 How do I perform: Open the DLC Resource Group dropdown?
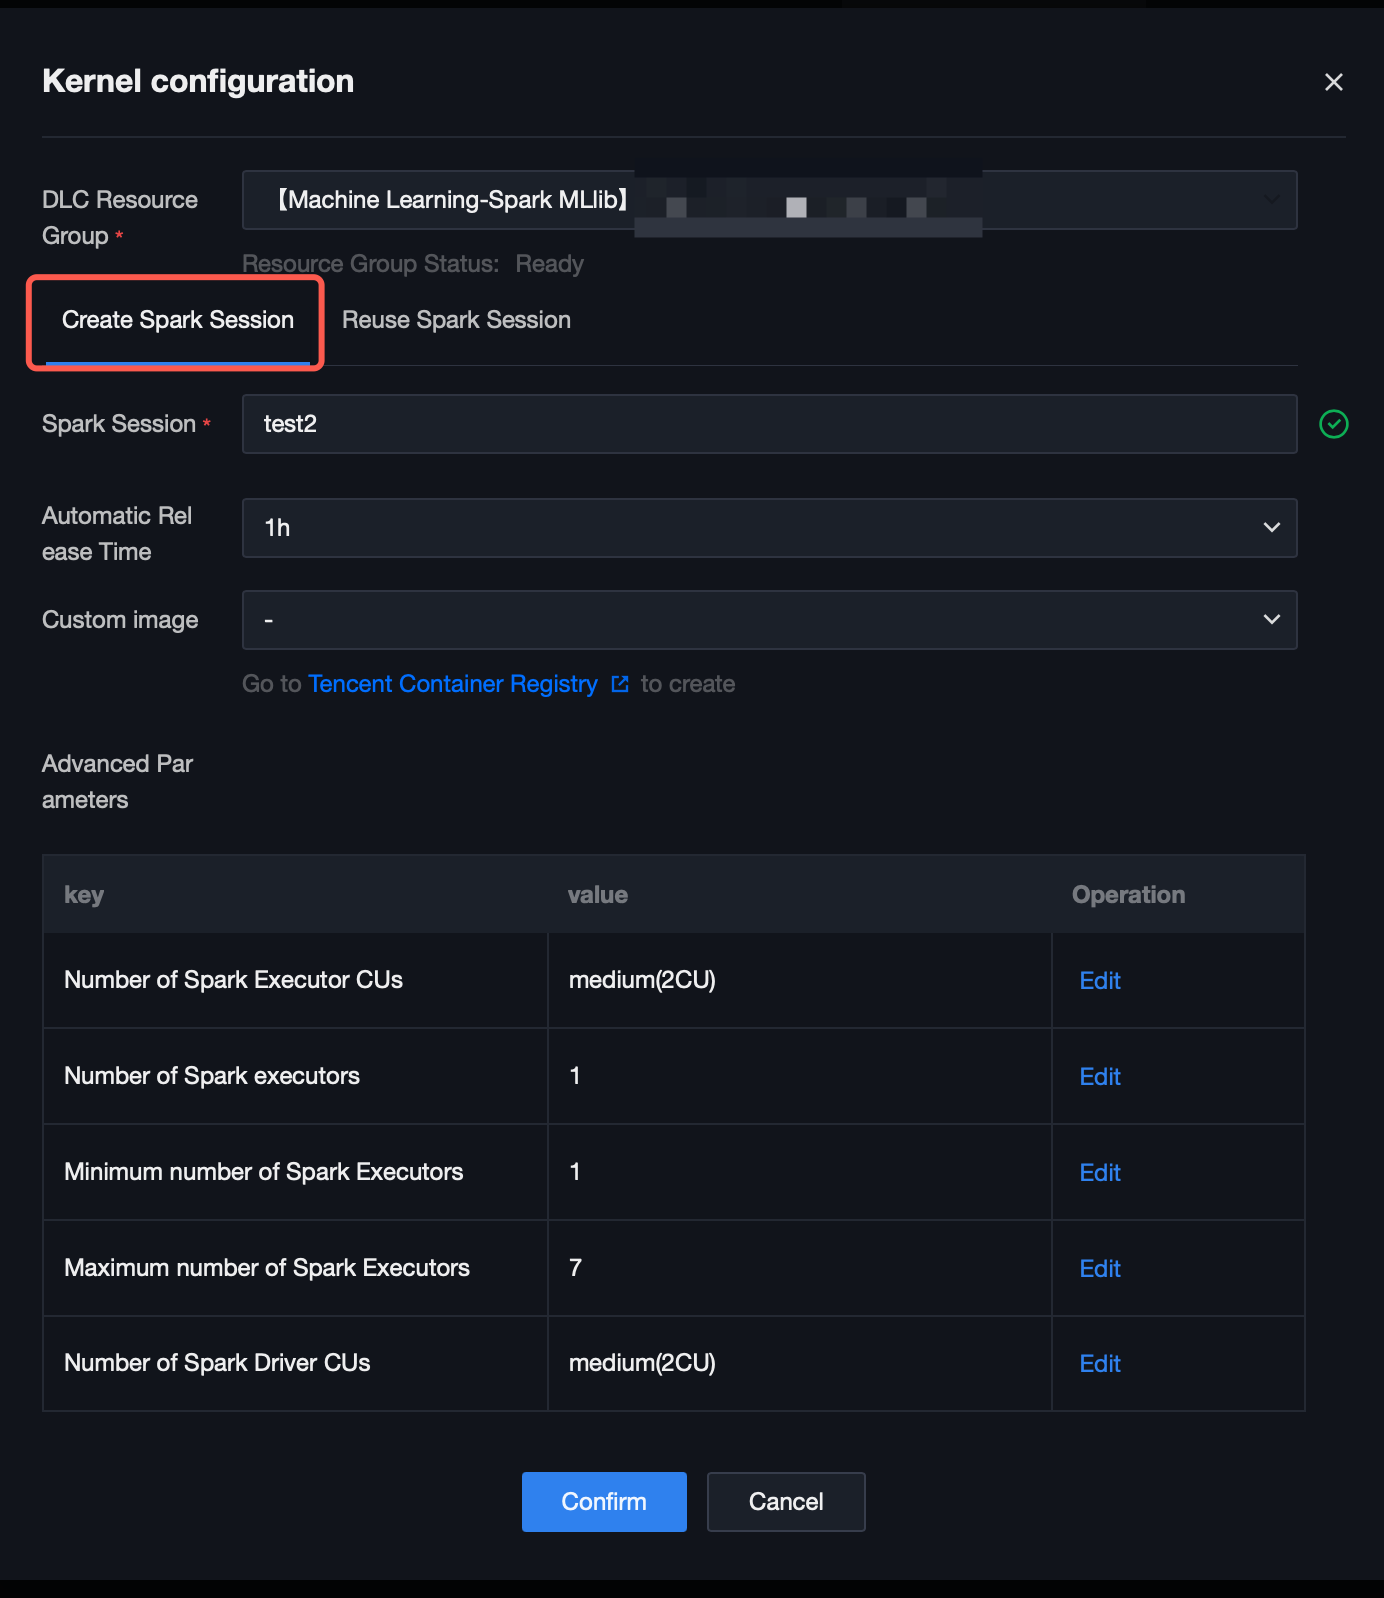coord(768,200)
